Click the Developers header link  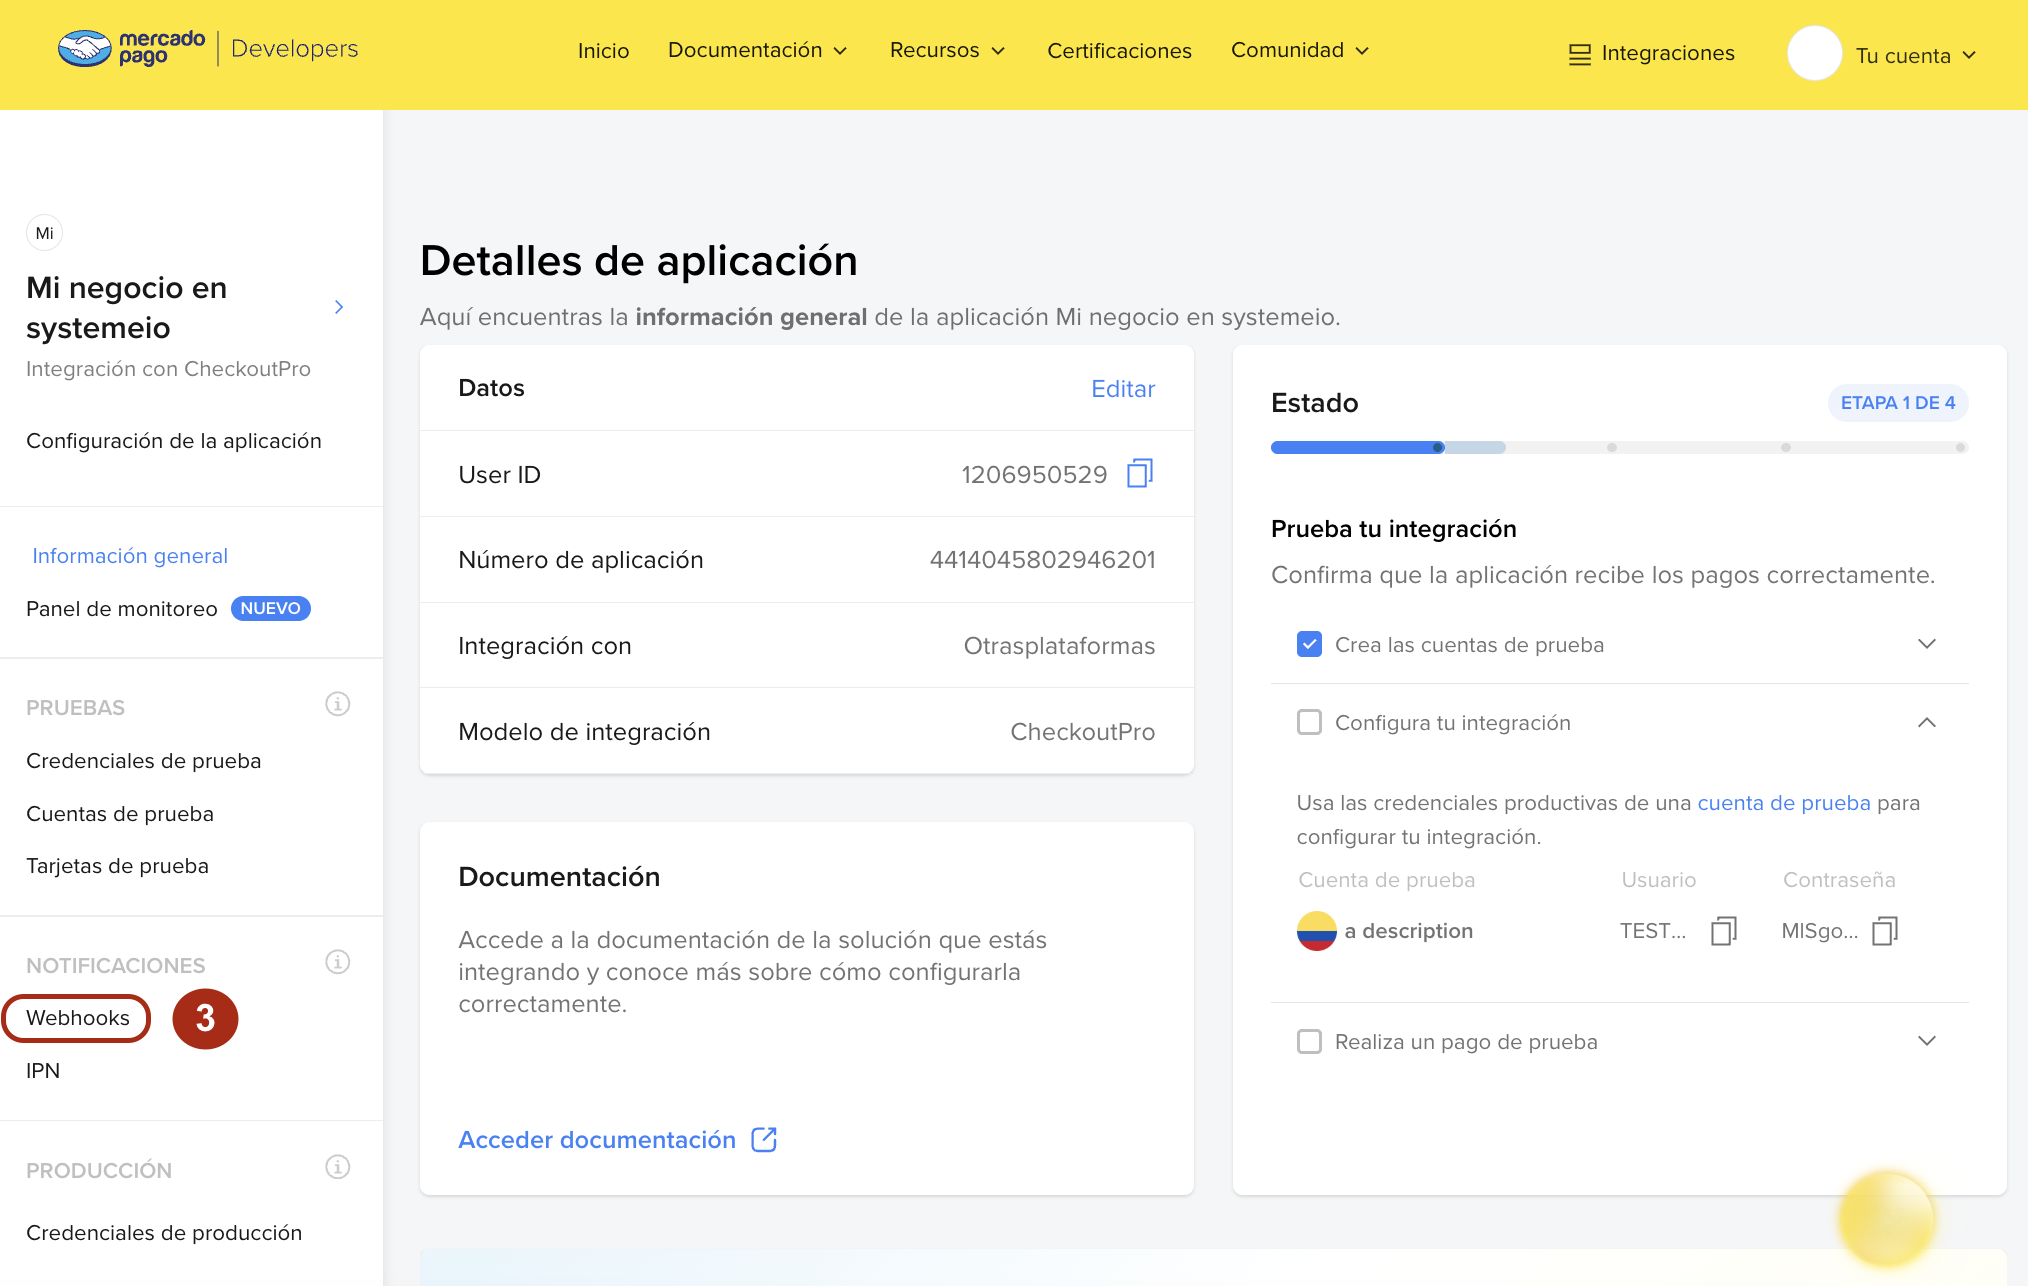coord(294,48)
